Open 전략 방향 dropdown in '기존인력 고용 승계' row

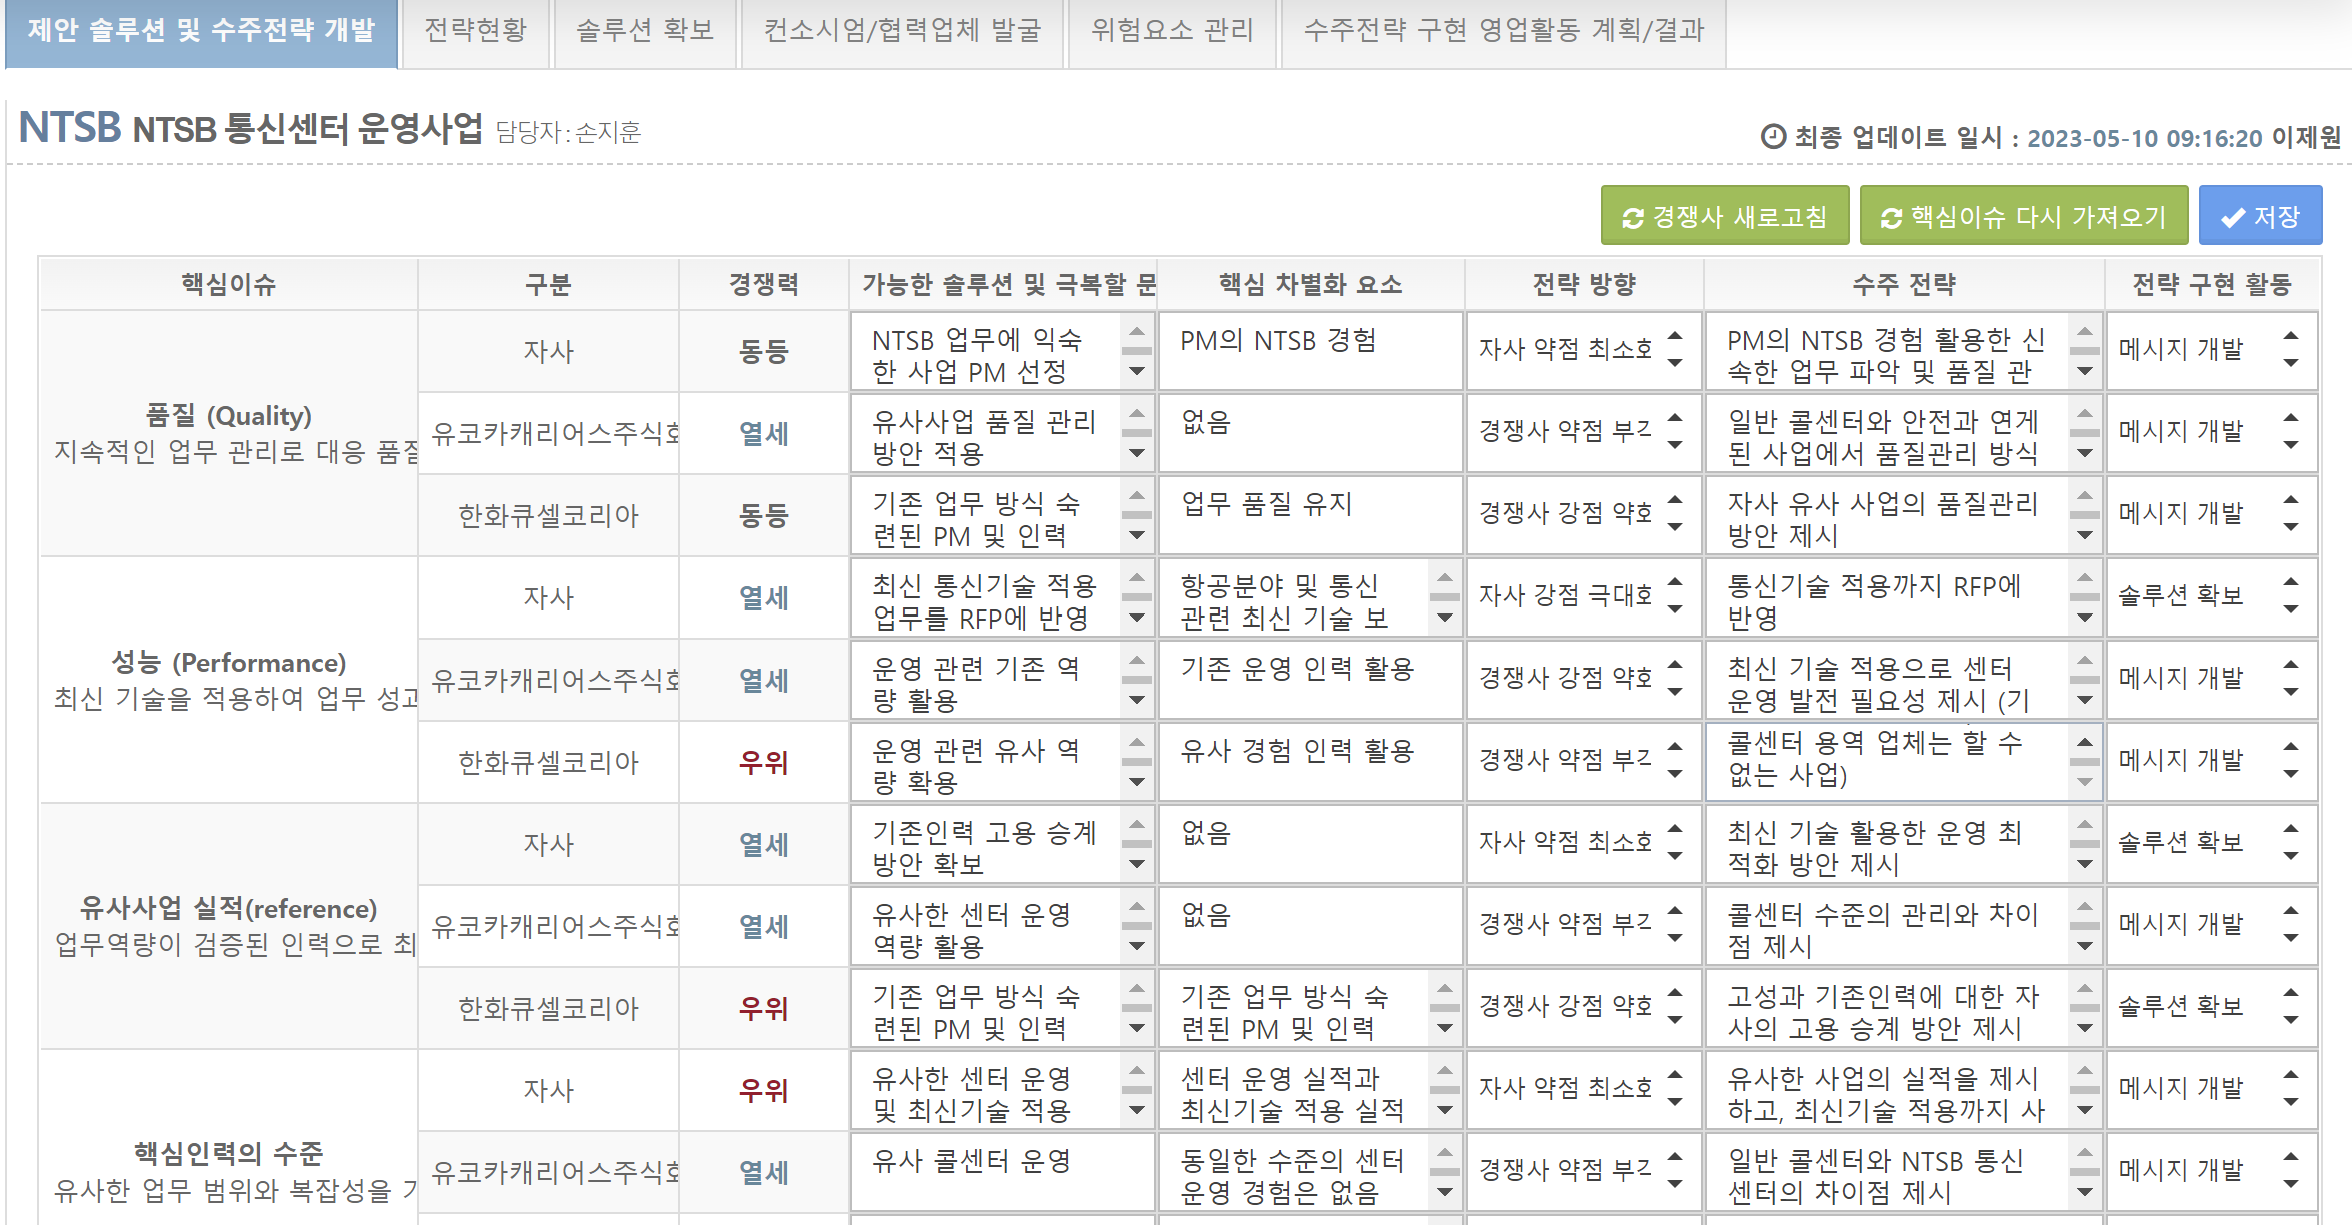[1584, 843]
